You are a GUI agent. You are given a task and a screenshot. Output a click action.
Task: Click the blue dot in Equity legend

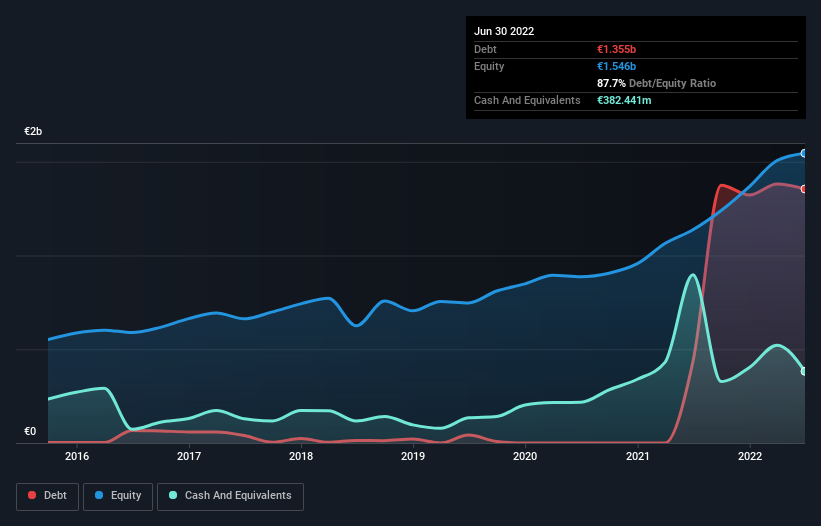pos(101,496)
